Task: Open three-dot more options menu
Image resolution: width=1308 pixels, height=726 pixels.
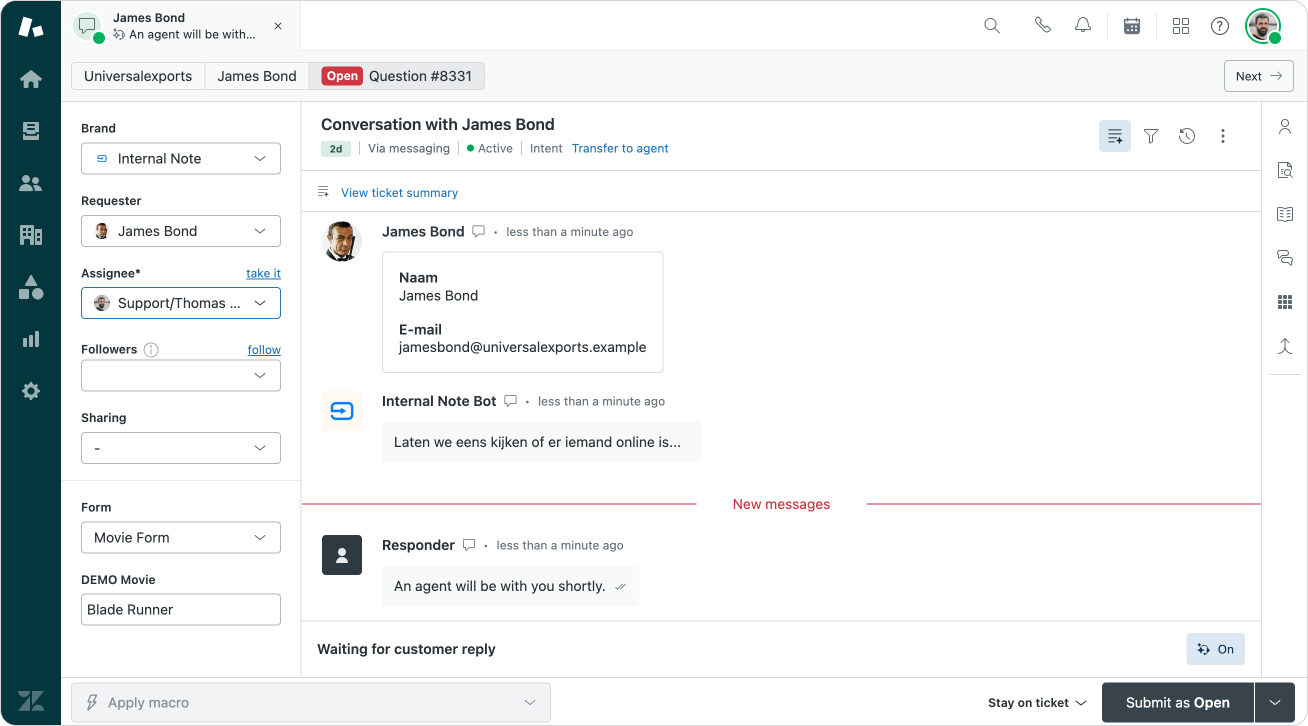Action: pyautogui.click(x=1223, y=136)
